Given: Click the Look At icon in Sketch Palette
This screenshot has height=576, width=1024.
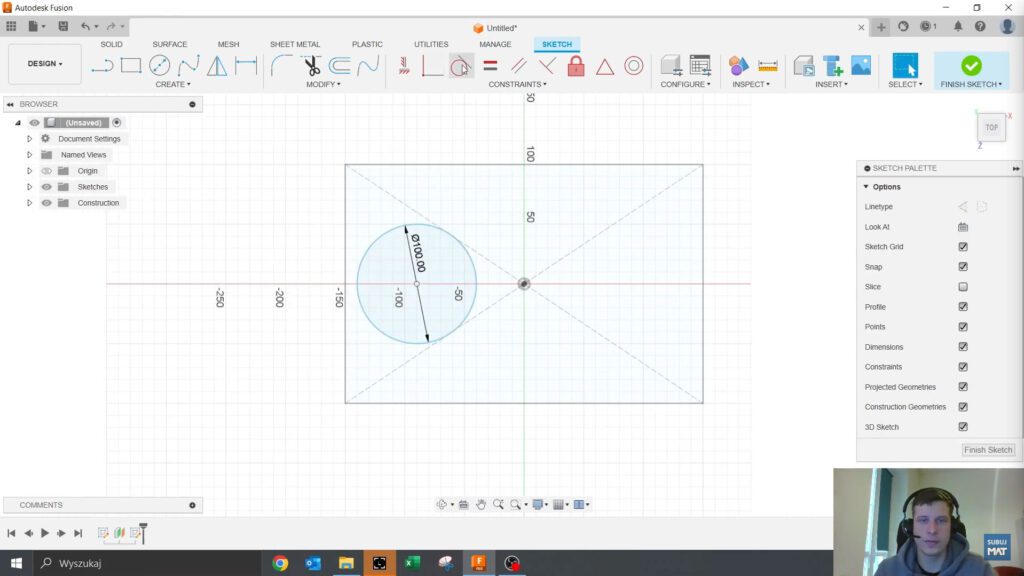Looking at the screenshot, I should (963, 227).
